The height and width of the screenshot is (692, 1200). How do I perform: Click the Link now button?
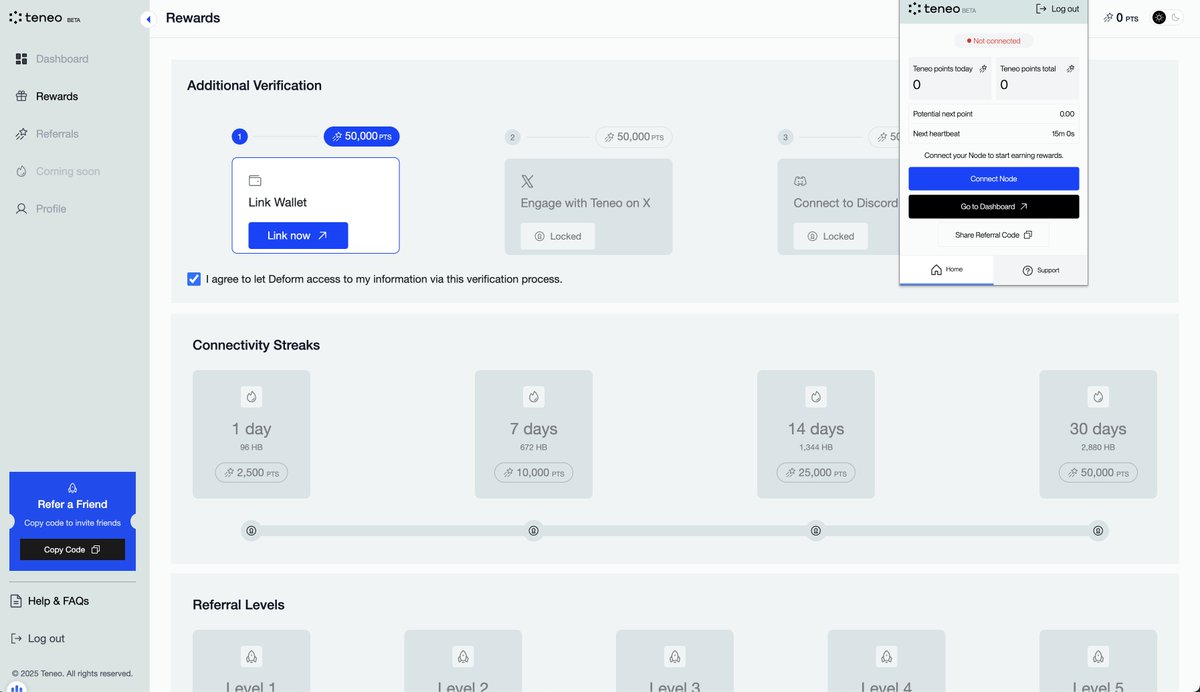[298, 235]
